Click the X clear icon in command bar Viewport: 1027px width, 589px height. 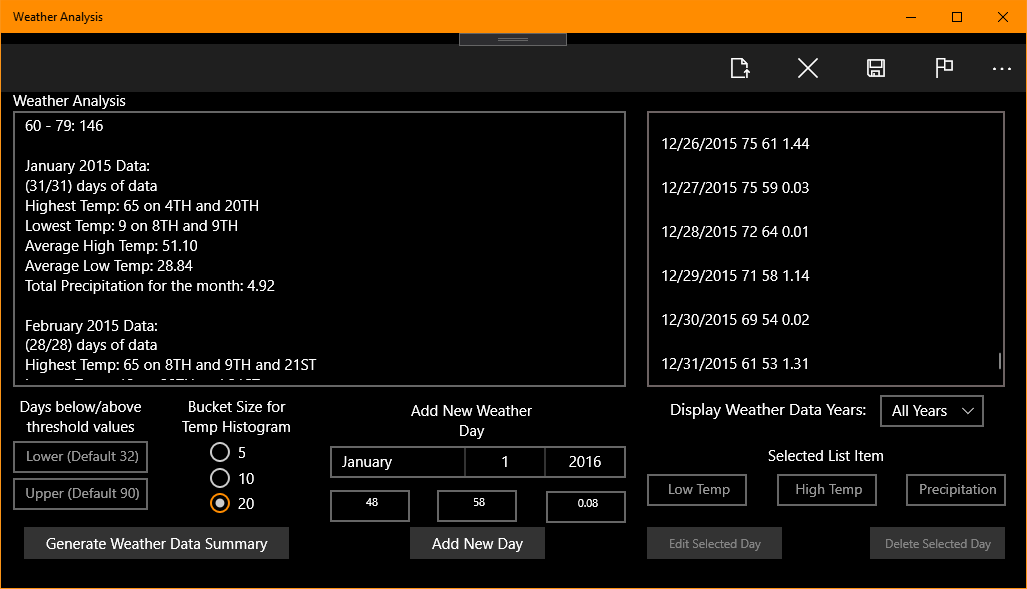point(808,68)
